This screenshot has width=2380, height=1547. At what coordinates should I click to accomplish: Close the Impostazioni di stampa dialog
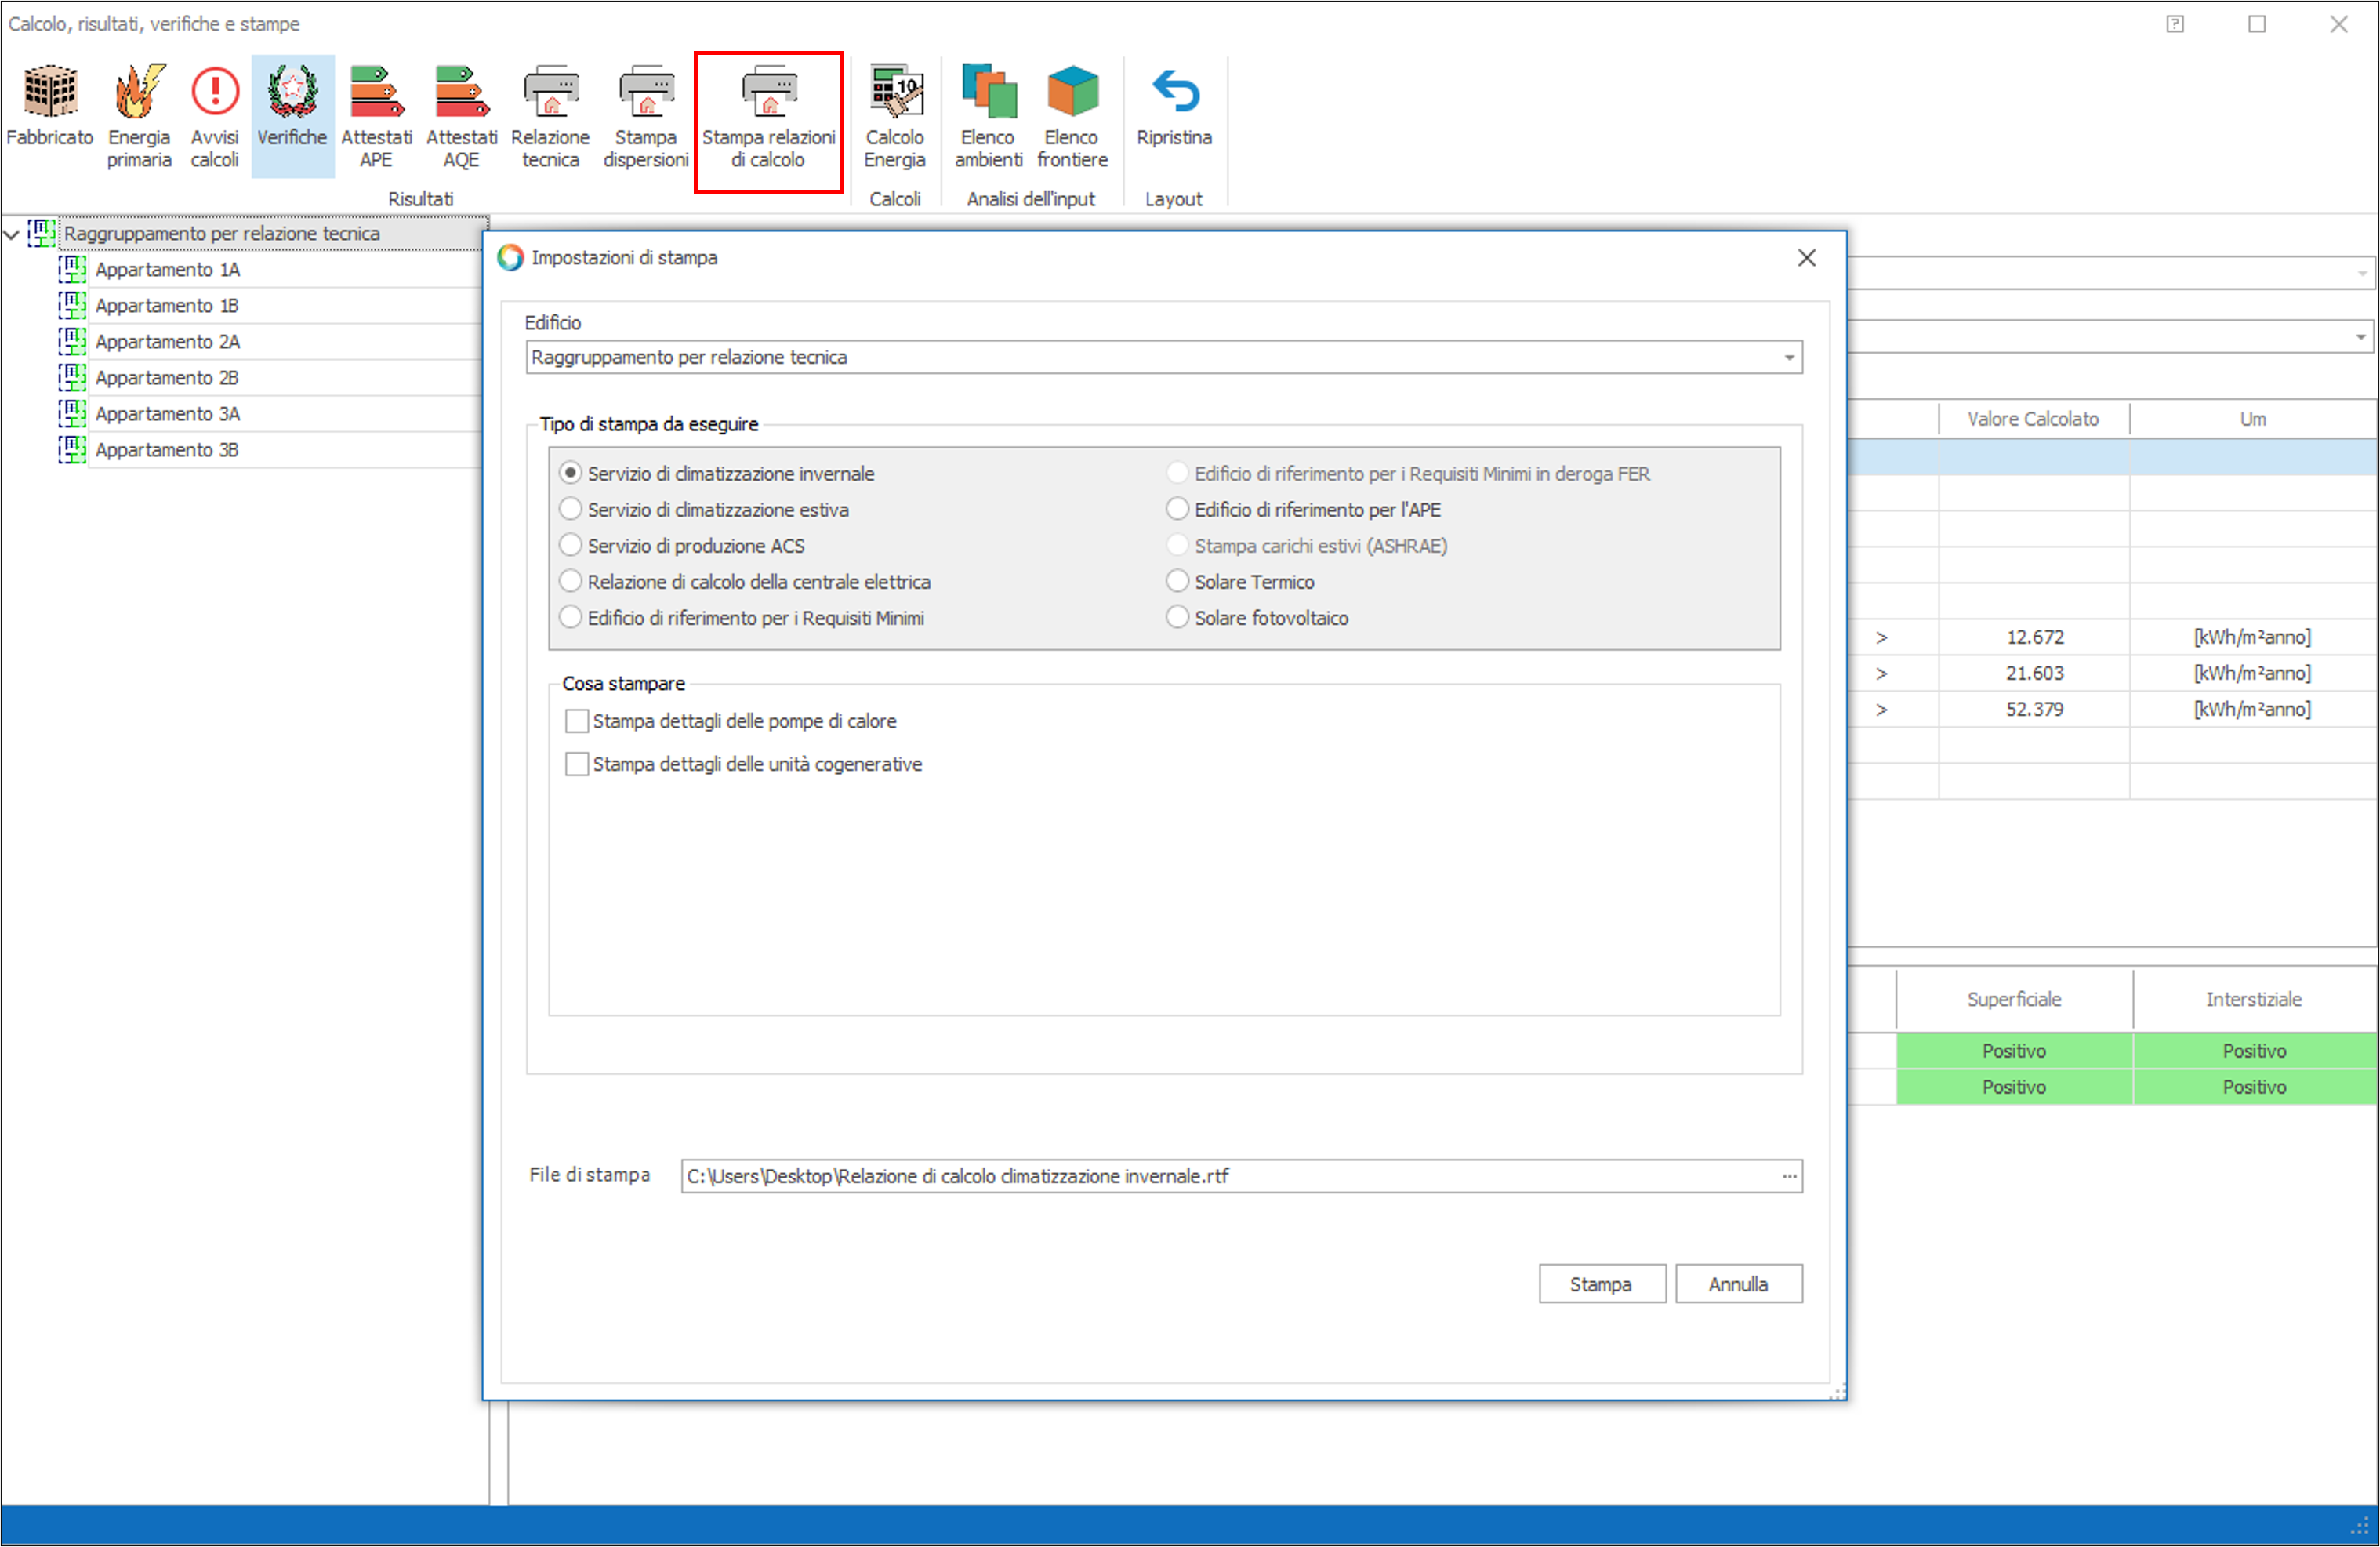1806,258
